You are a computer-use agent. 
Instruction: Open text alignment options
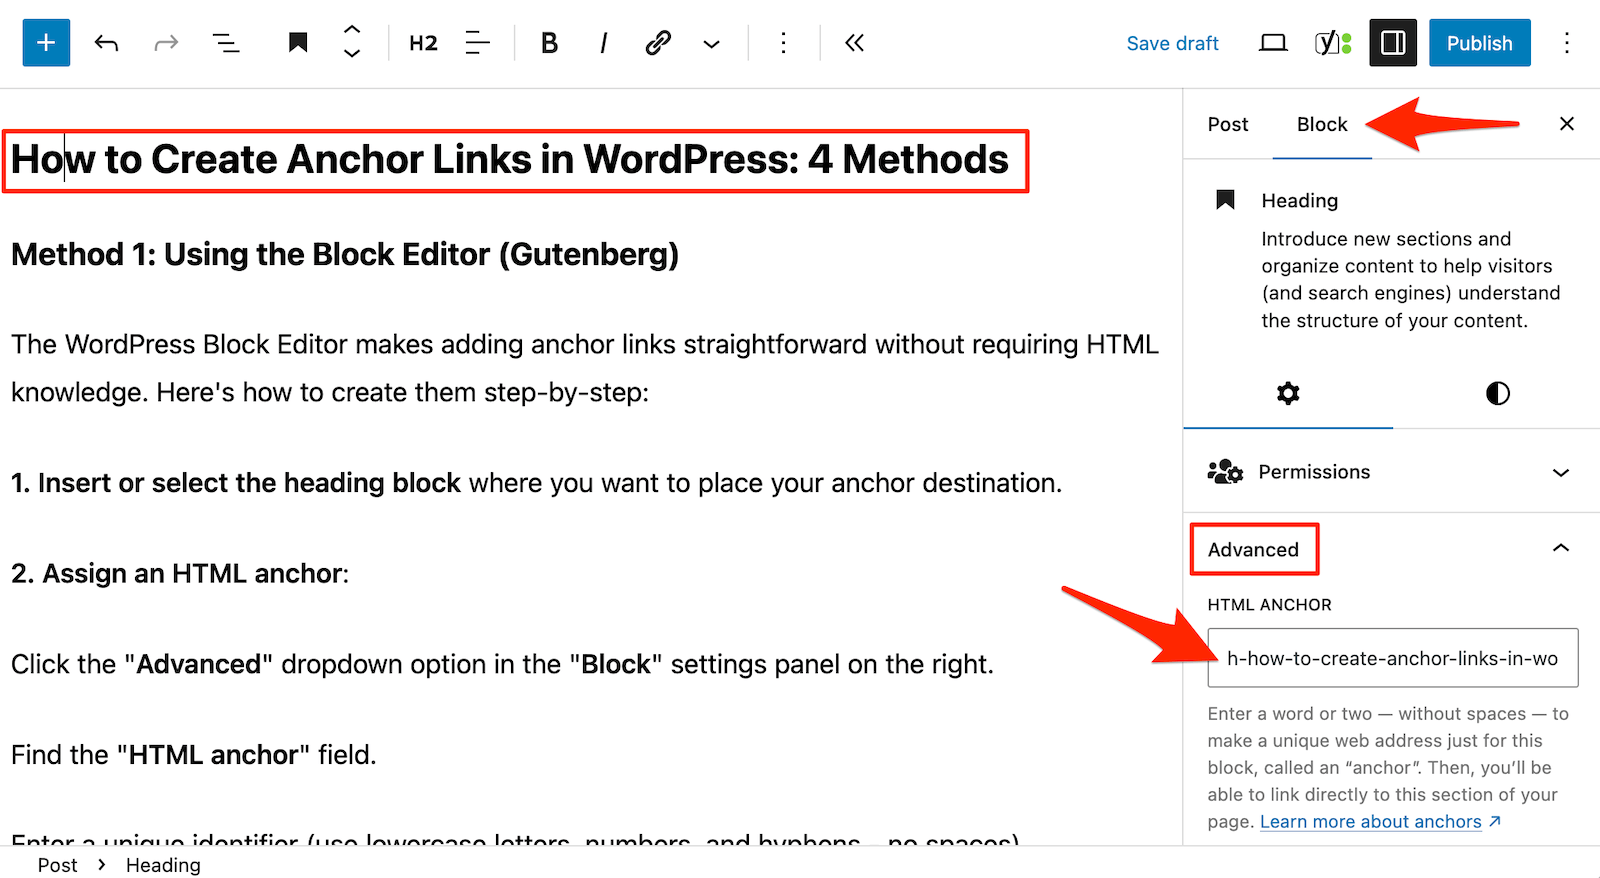coord(478,43)
